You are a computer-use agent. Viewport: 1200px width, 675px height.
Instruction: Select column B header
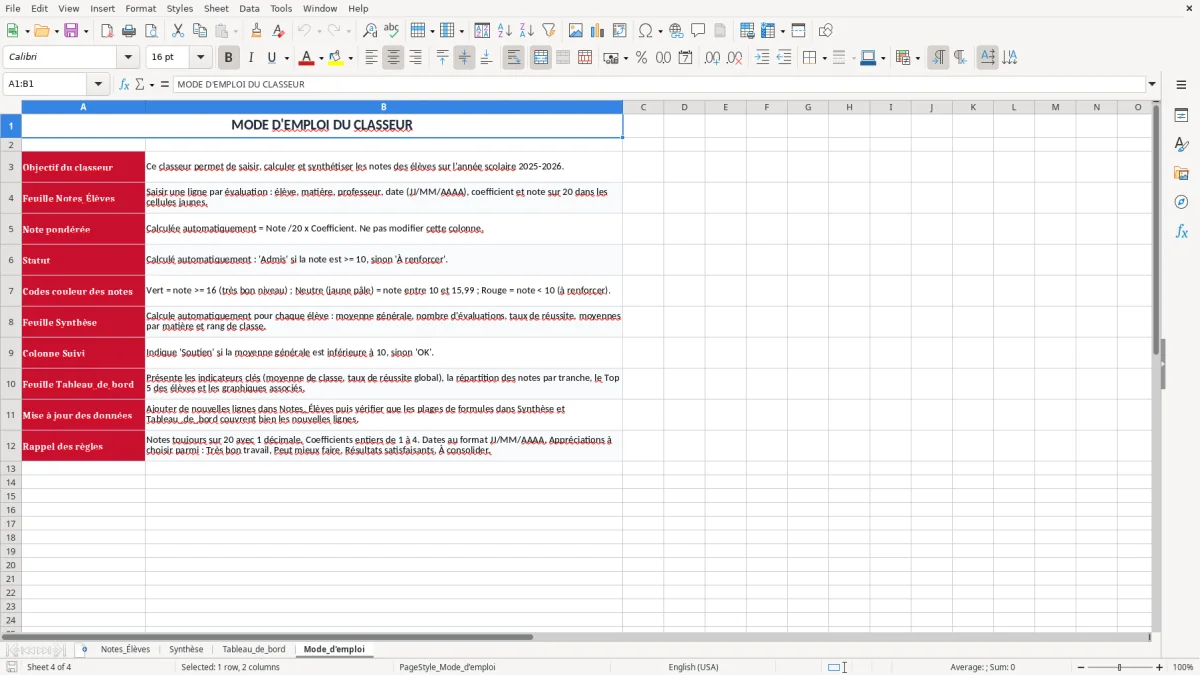point(384,107)
